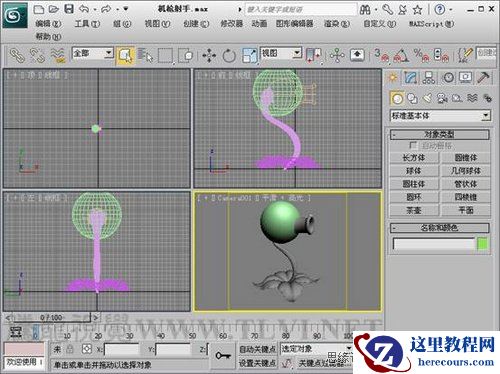Click the 0/100 time slider
500x374 pixels.
51,318
